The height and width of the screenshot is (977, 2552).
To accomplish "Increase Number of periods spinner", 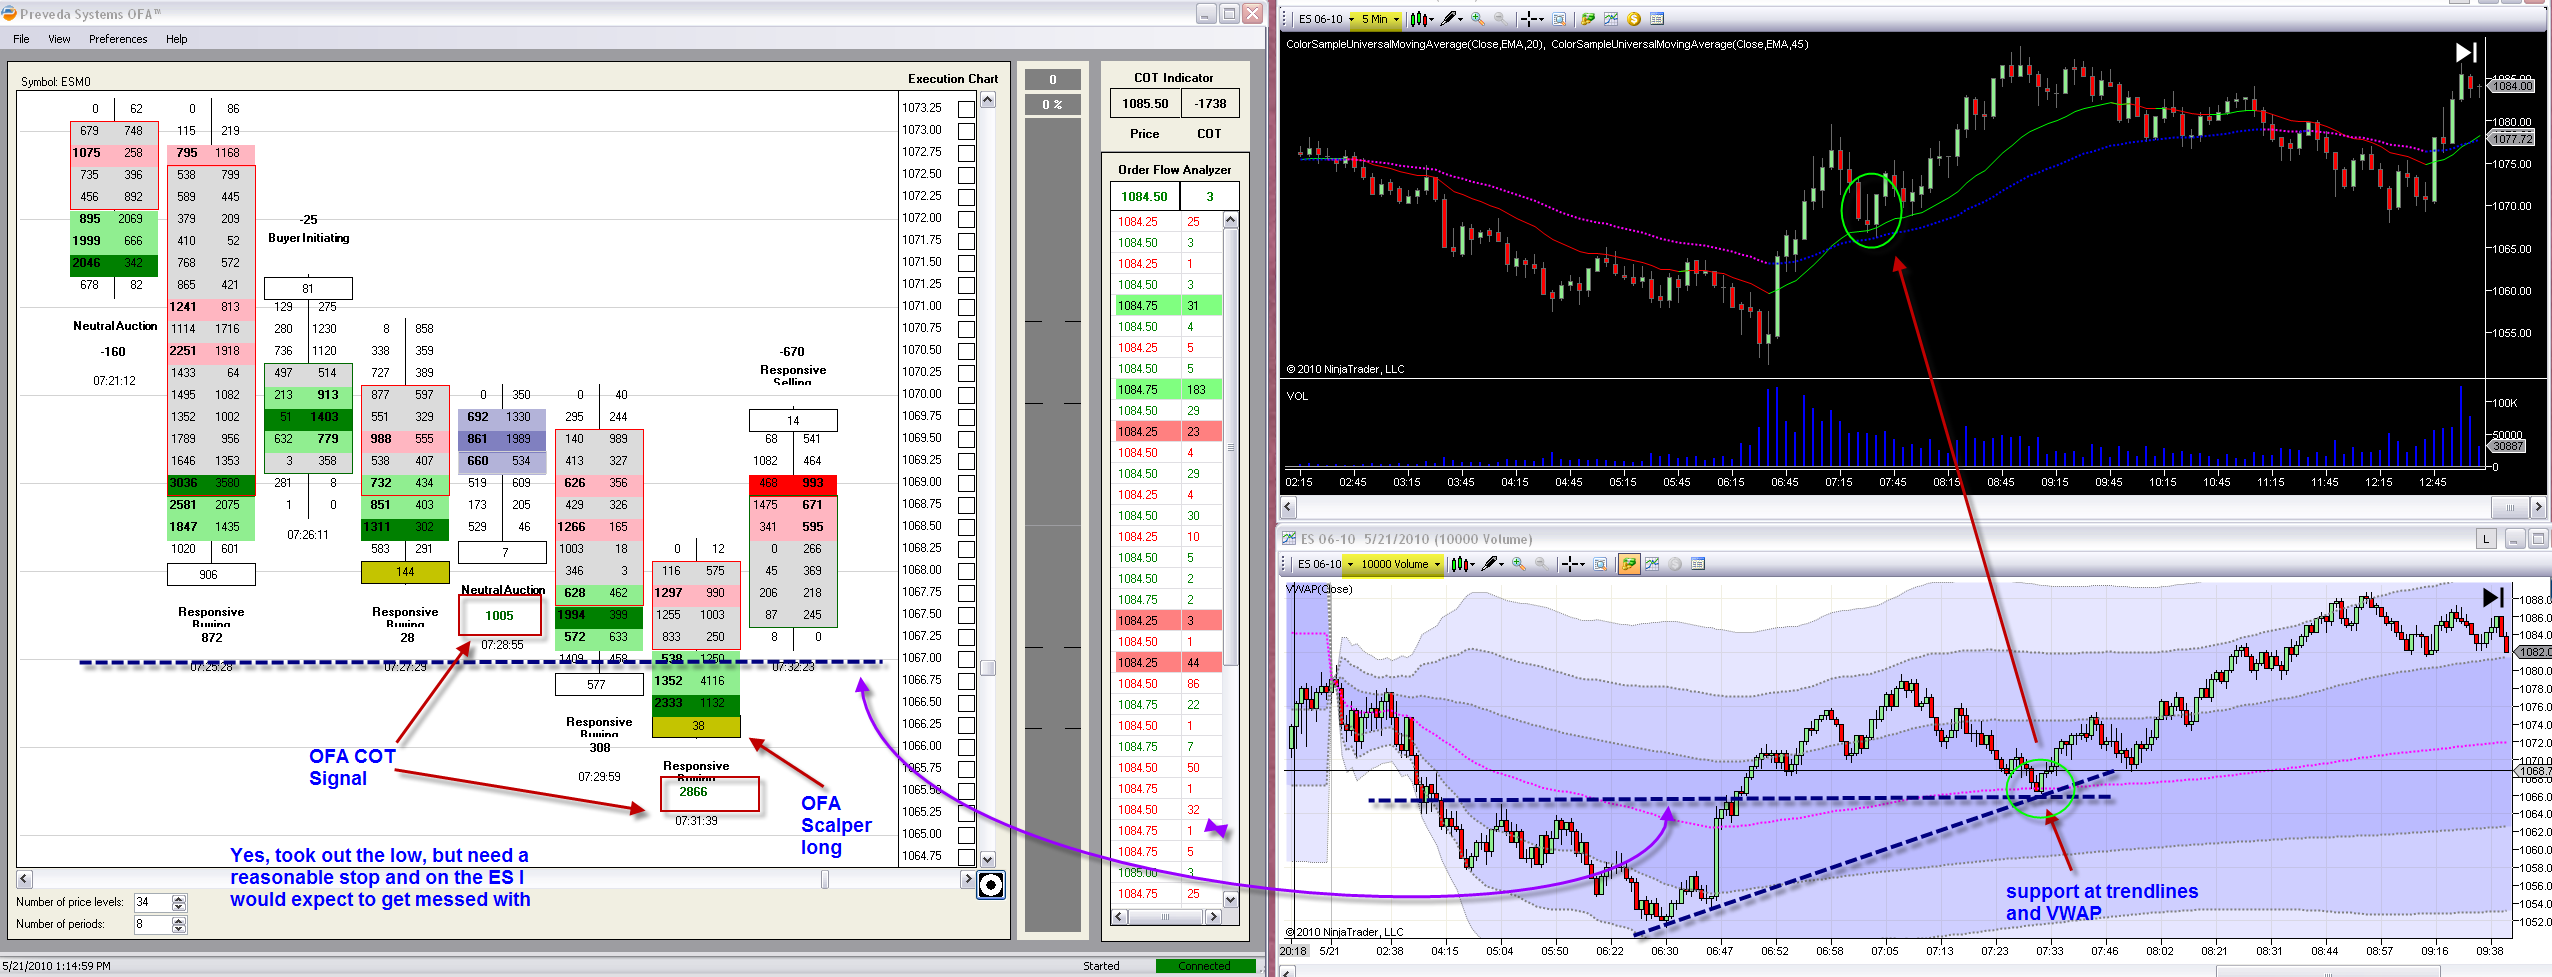I will (179, 920).
